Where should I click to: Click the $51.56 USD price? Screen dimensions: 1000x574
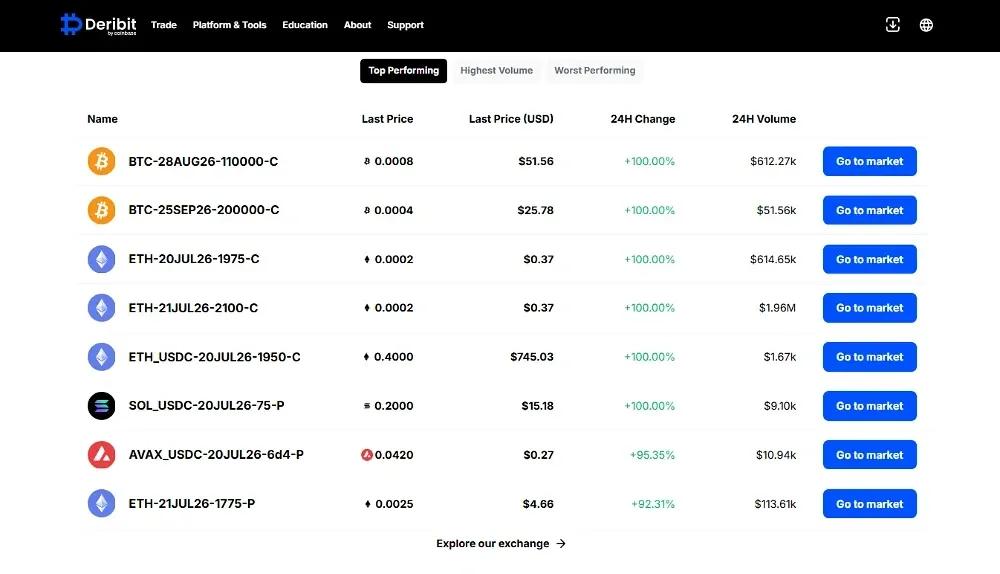point(536,161)
